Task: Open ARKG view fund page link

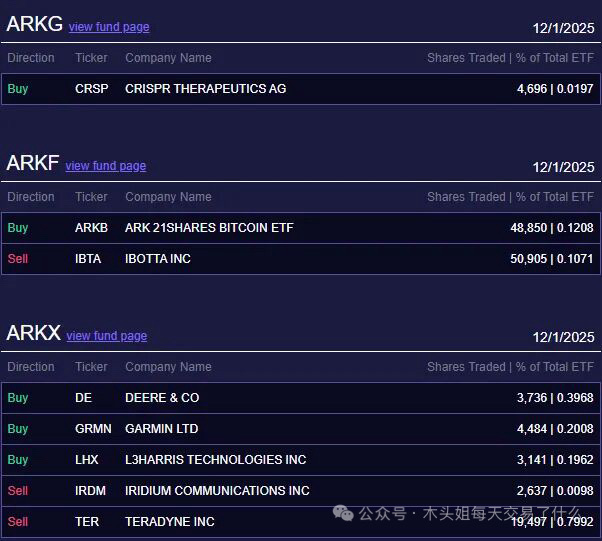Action: pos(109,27)
